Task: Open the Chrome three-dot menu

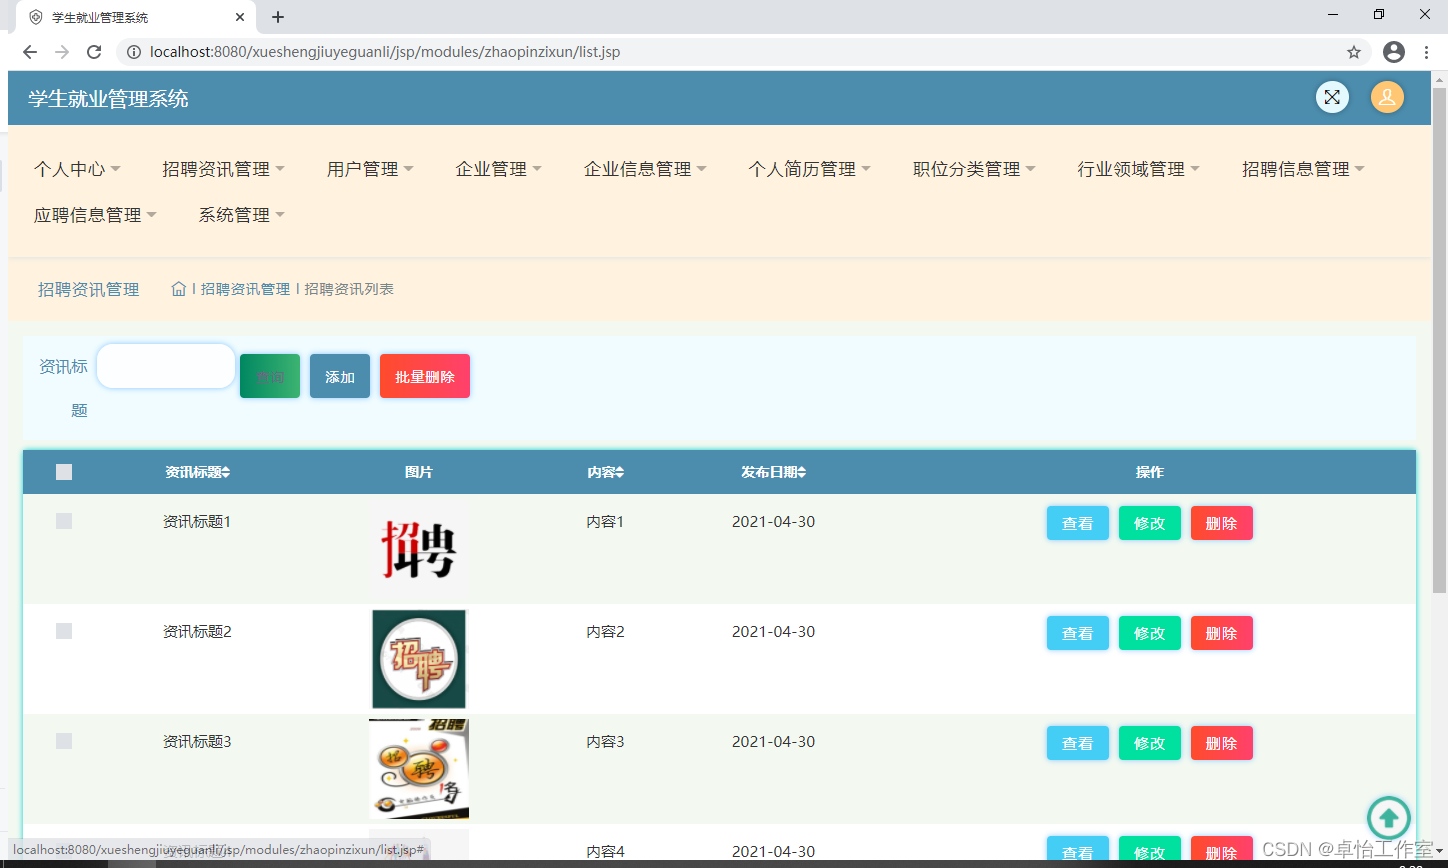Action: click(x=1427, y=52)
